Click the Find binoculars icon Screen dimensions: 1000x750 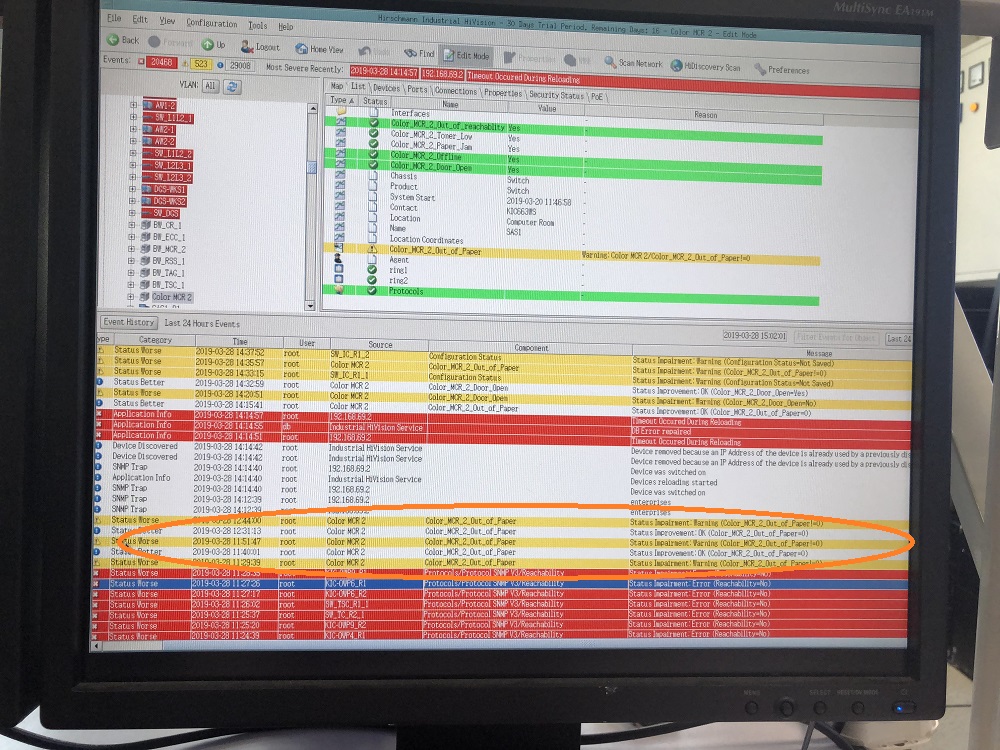click(411, 53)
